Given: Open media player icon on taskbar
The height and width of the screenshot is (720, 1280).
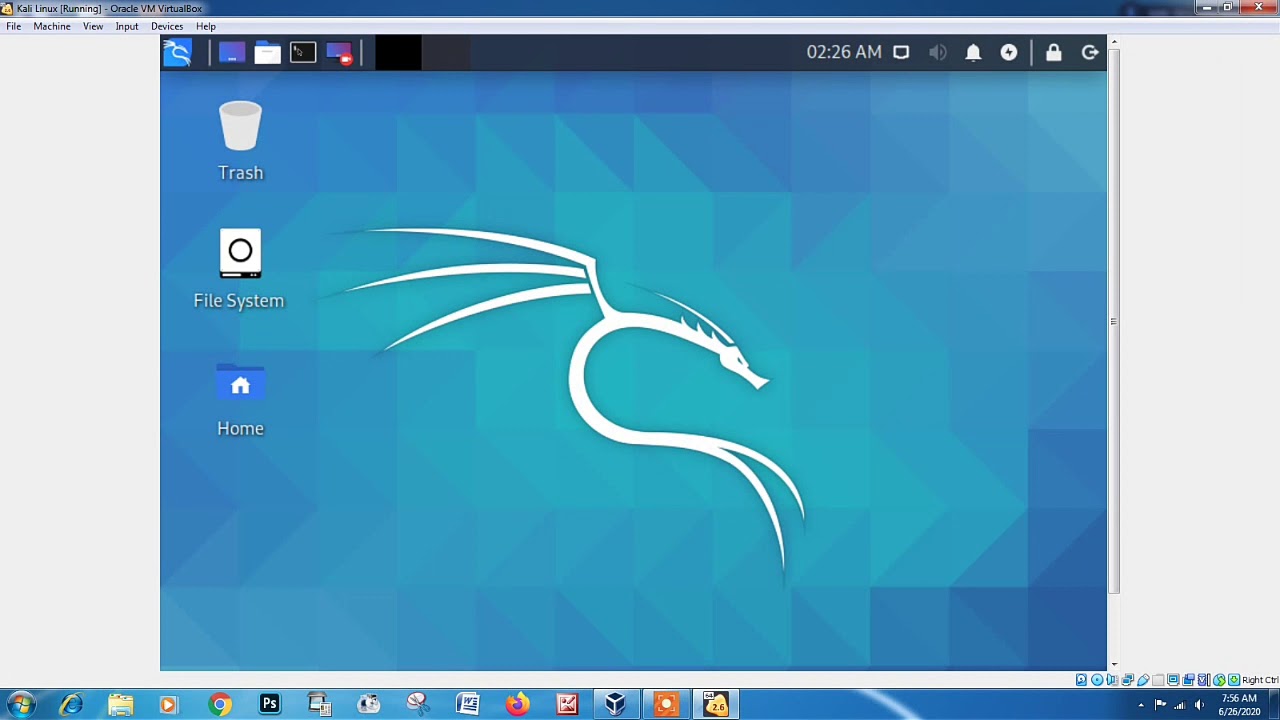Looking at the screenshot, I should click(x=168, y=705).
